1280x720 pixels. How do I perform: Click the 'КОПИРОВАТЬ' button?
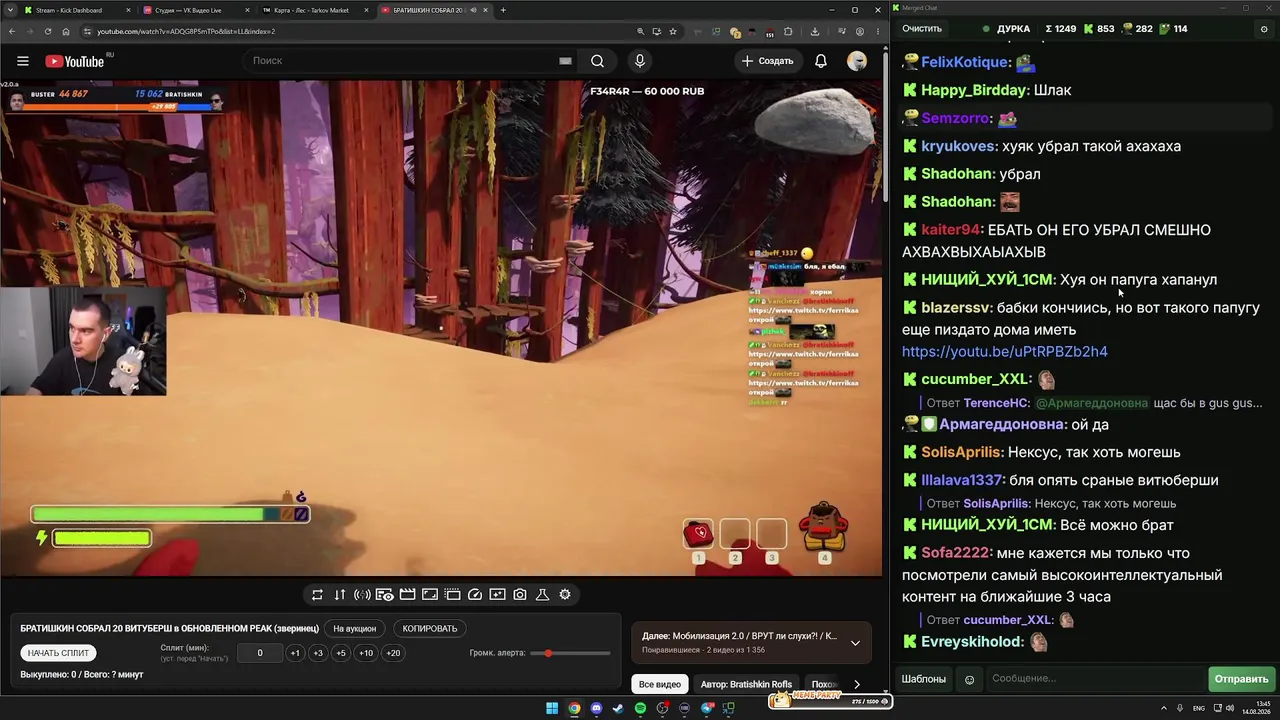point(430,629)
